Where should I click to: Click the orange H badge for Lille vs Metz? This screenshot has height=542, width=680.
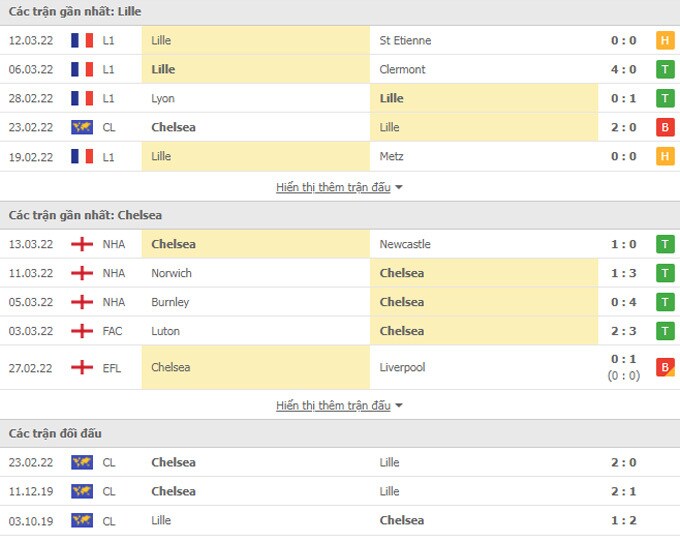pos(664,157)
